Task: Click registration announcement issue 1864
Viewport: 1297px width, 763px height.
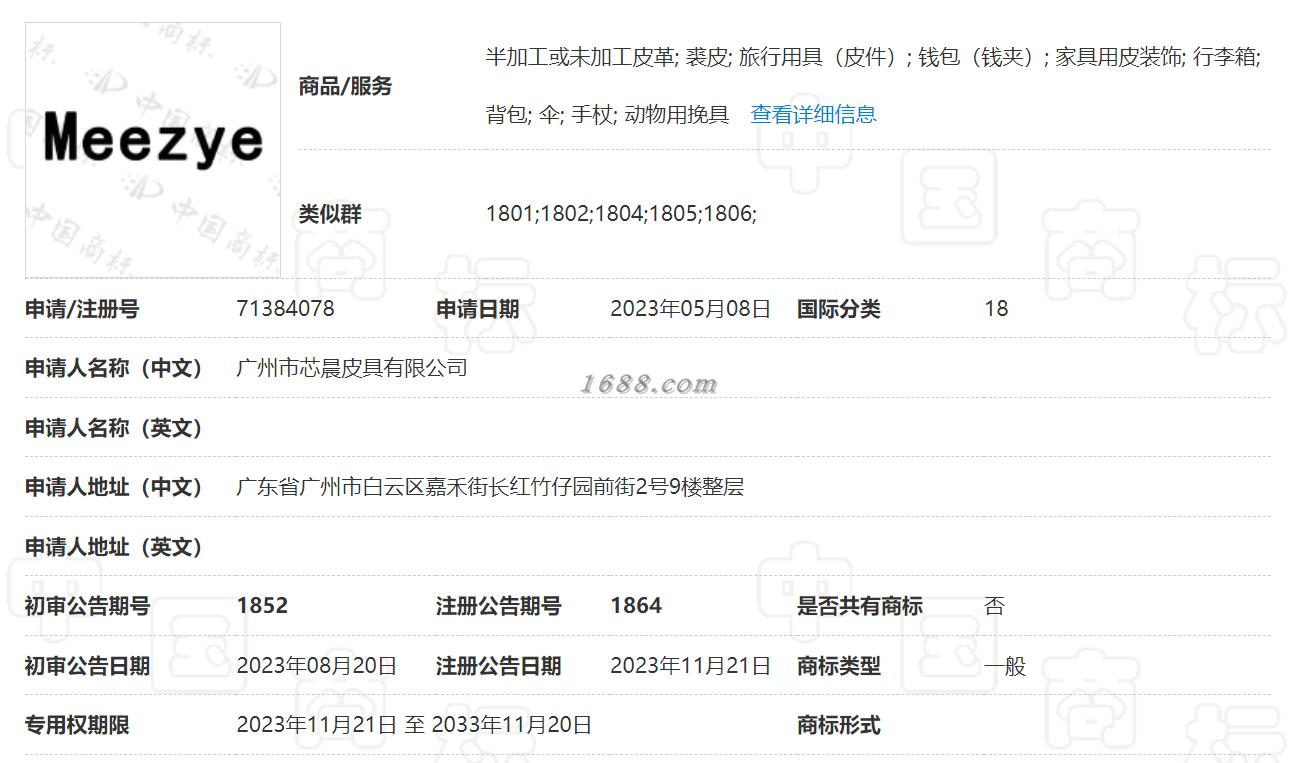Action: (x=636, y=606)
